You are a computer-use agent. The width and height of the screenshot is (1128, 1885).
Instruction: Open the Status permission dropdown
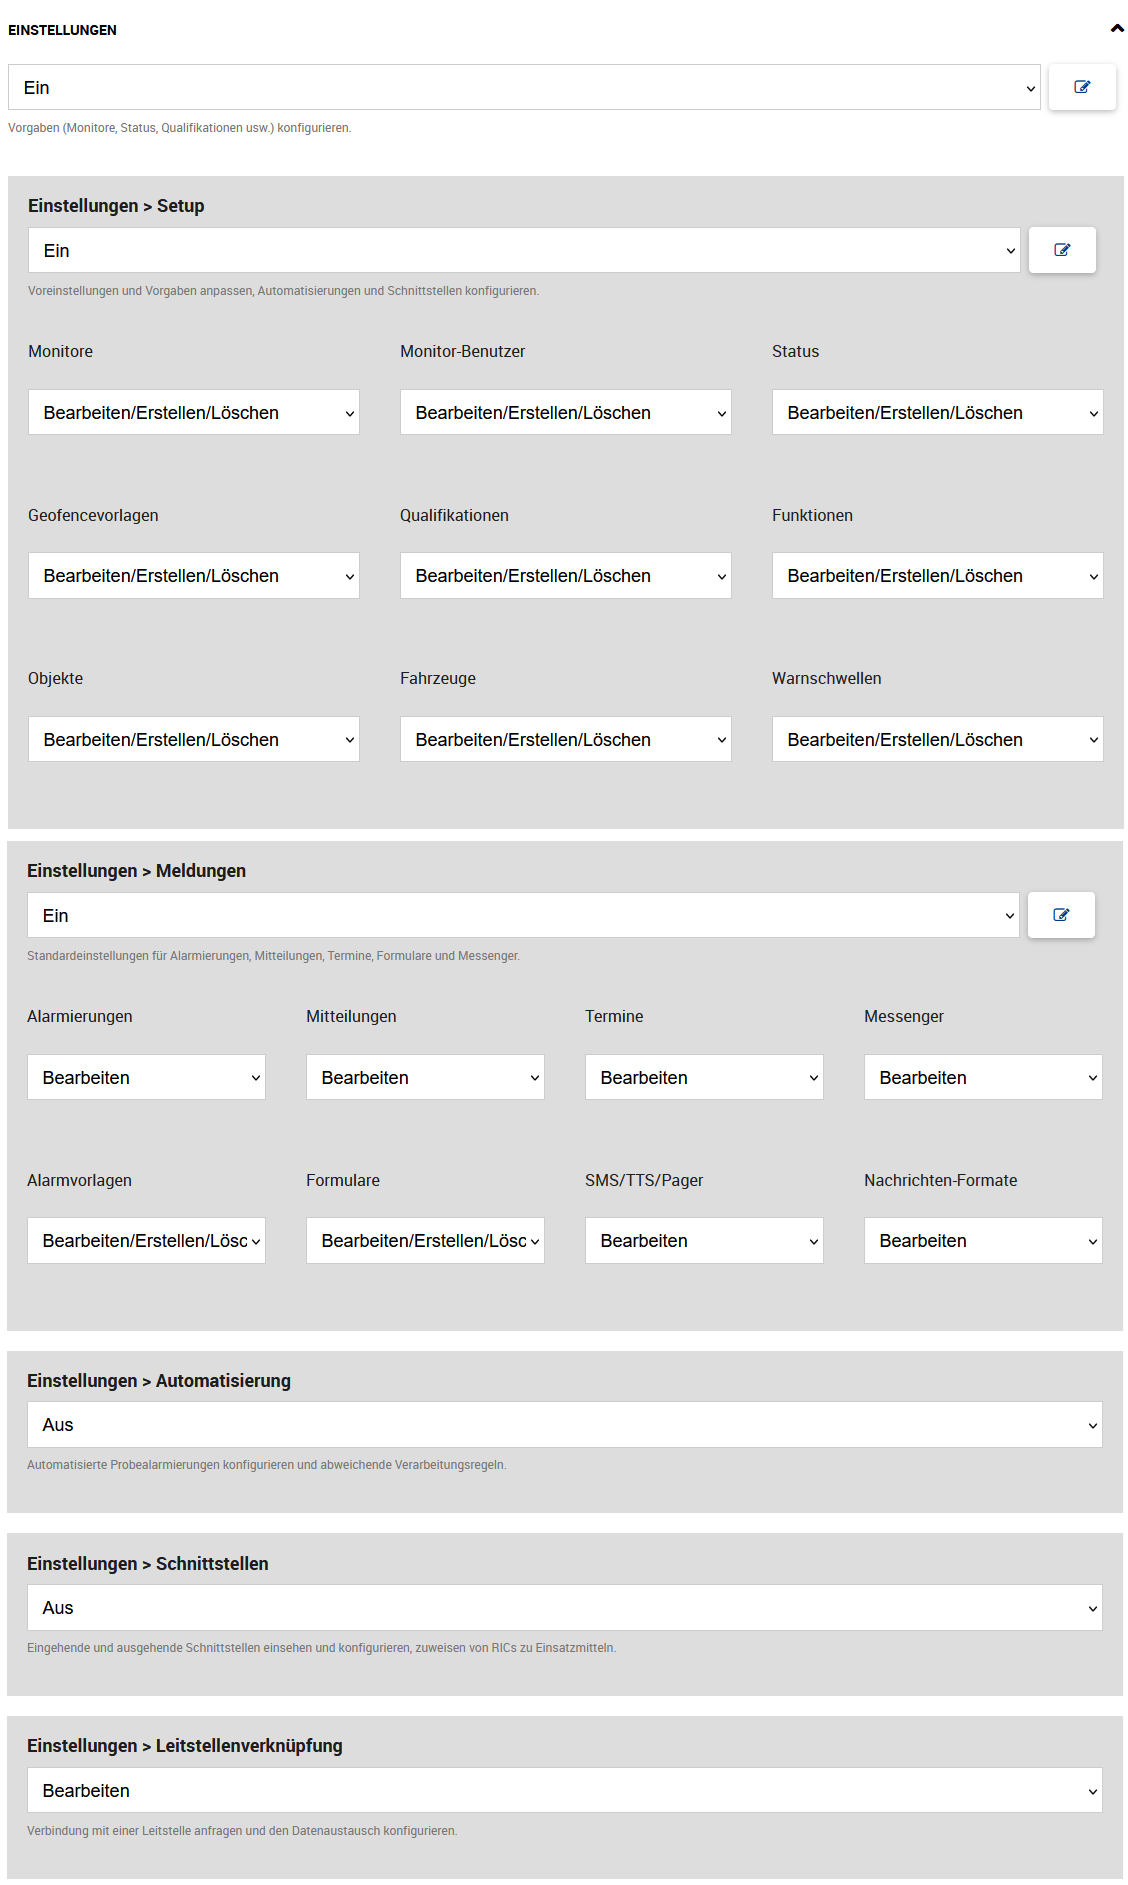tap(937, 413)
